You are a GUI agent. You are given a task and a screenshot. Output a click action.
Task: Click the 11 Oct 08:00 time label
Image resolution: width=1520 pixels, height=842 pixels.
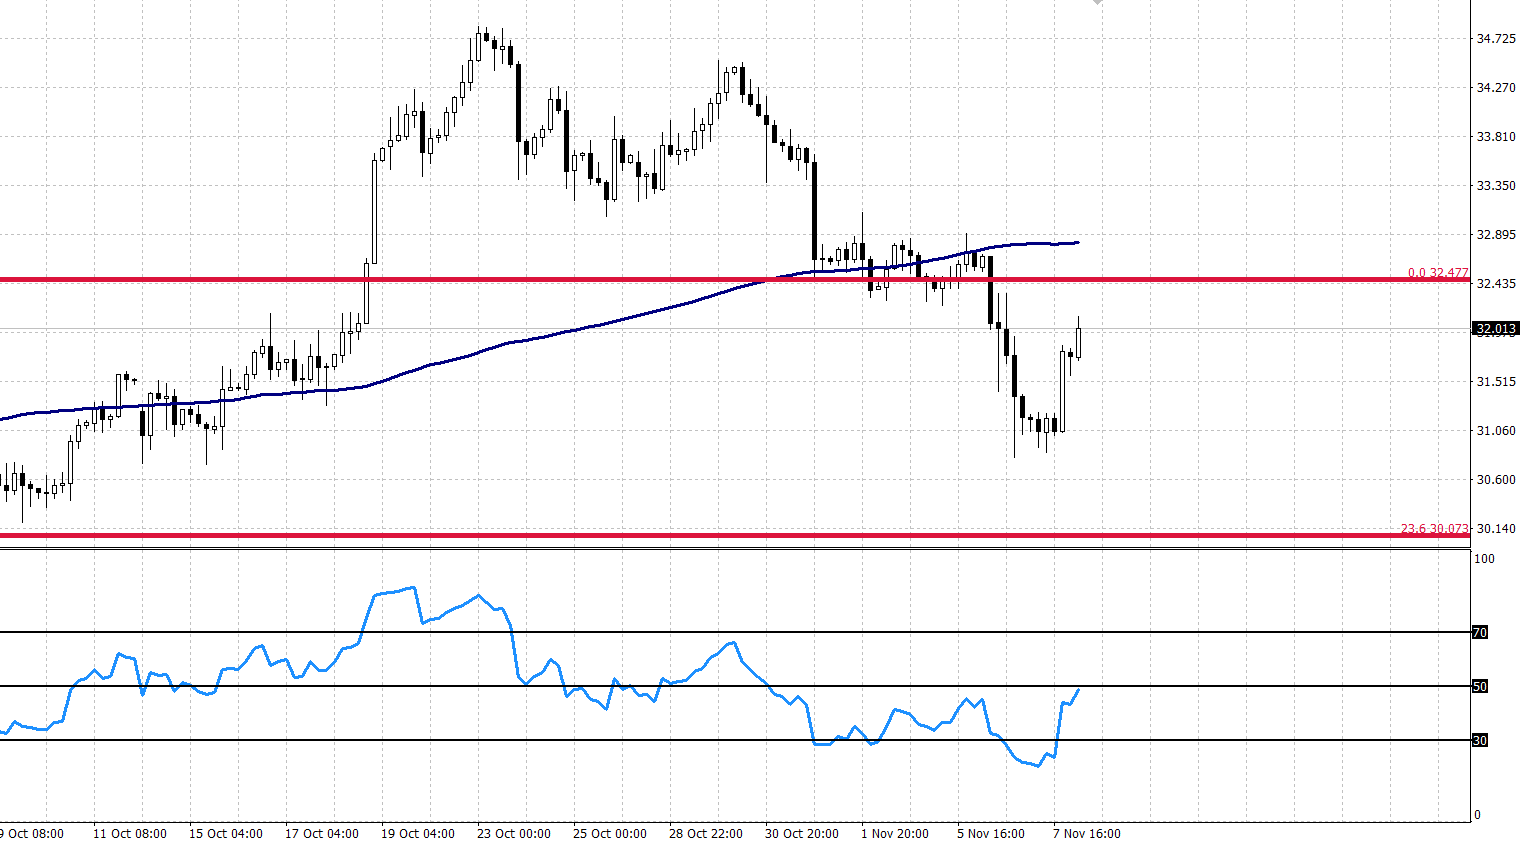click(x=130, y=834)
